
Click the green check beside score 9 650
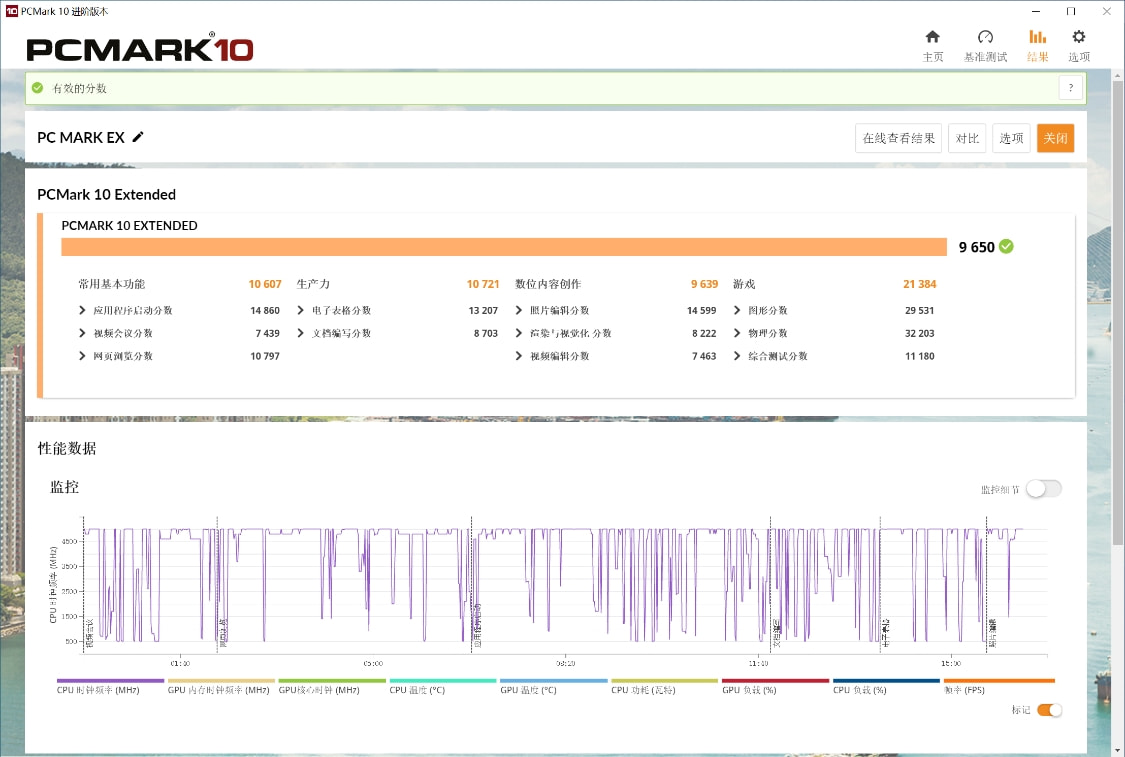coord(1006,246)
